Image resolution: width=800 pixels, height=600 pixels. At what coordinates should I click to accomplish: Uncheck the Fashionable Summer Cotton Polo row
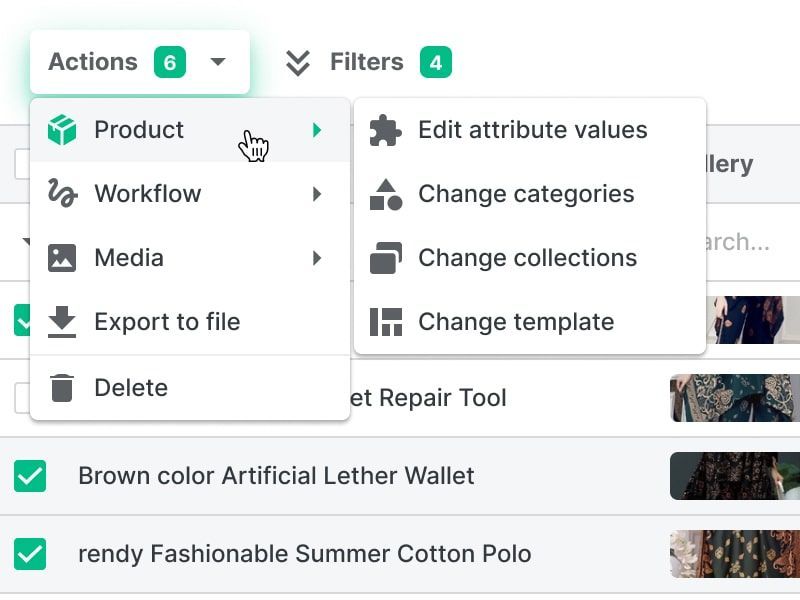30,554
